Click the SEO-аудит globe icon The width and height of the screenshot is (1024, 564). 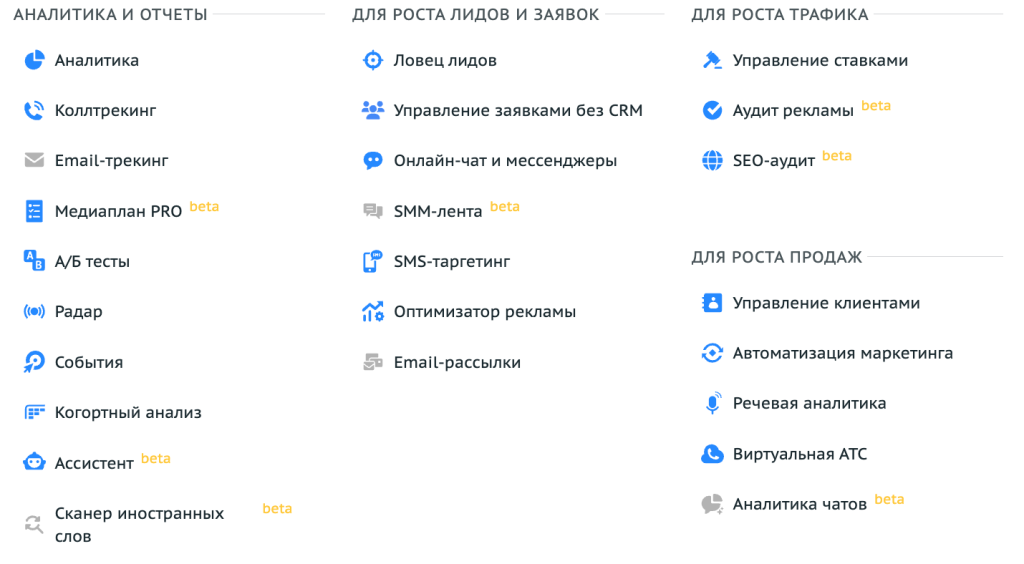712,160
